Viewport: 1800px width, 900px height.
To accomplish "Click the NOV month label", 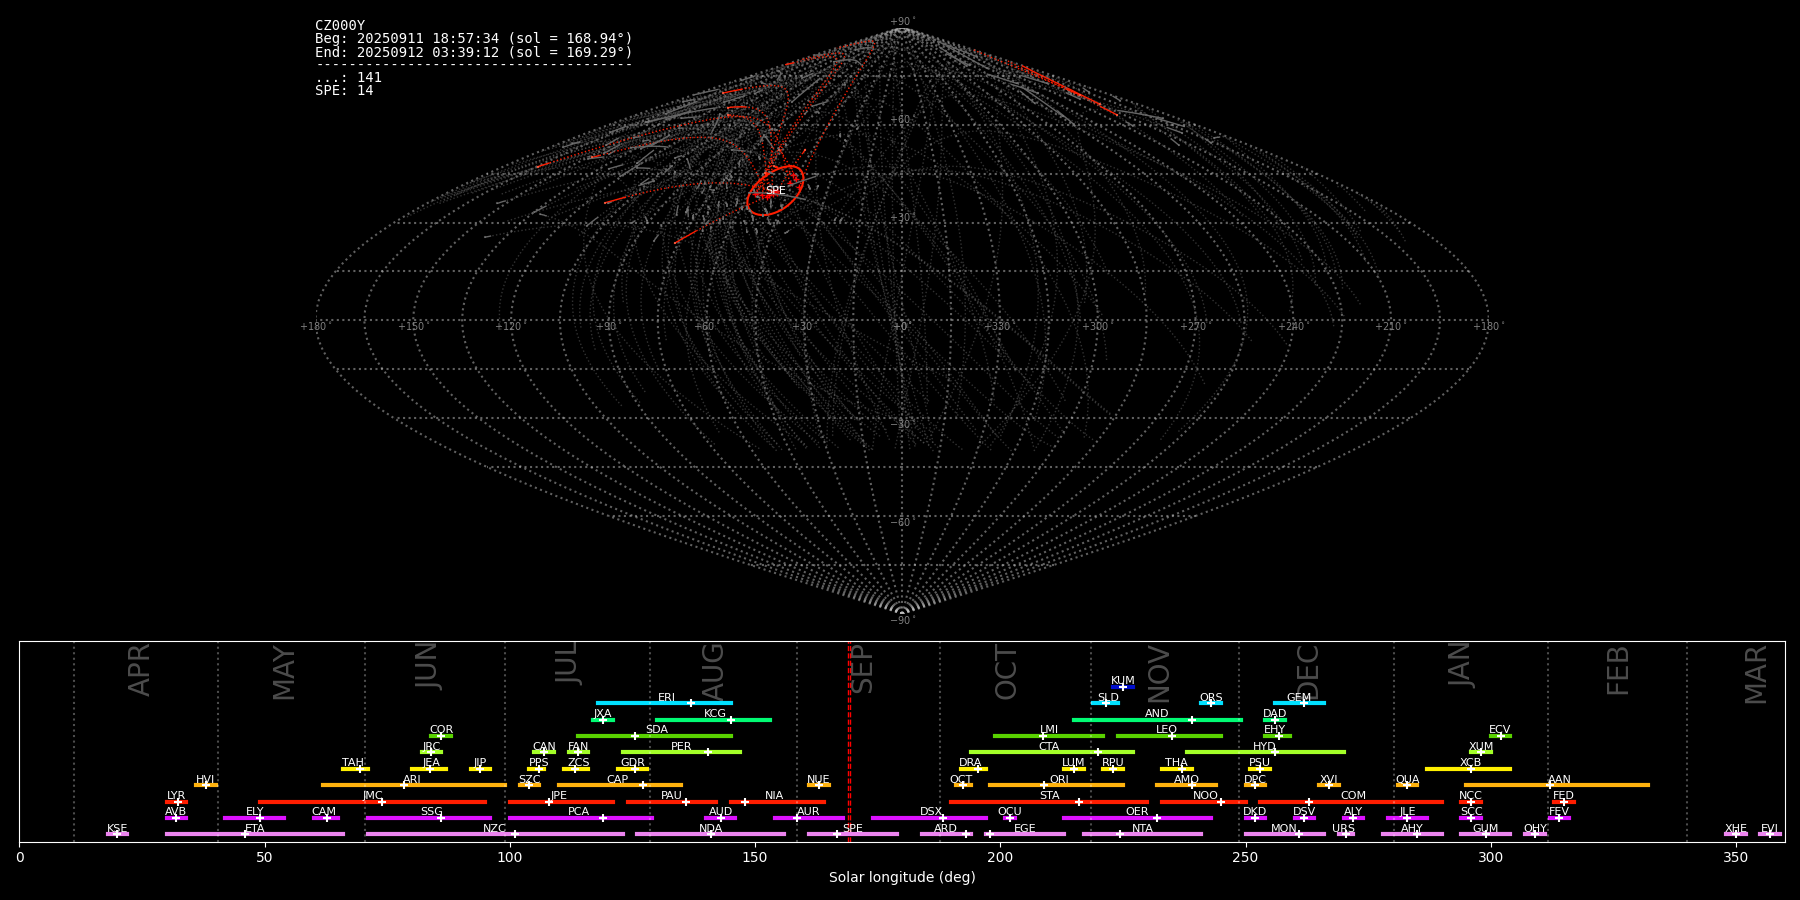I will [x=1158, y=673].
